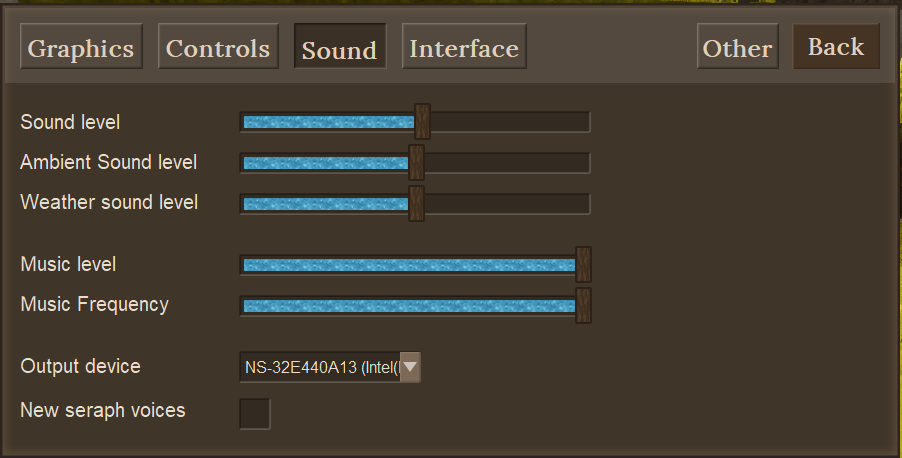Click the New seraph voices label

[103, 410]
